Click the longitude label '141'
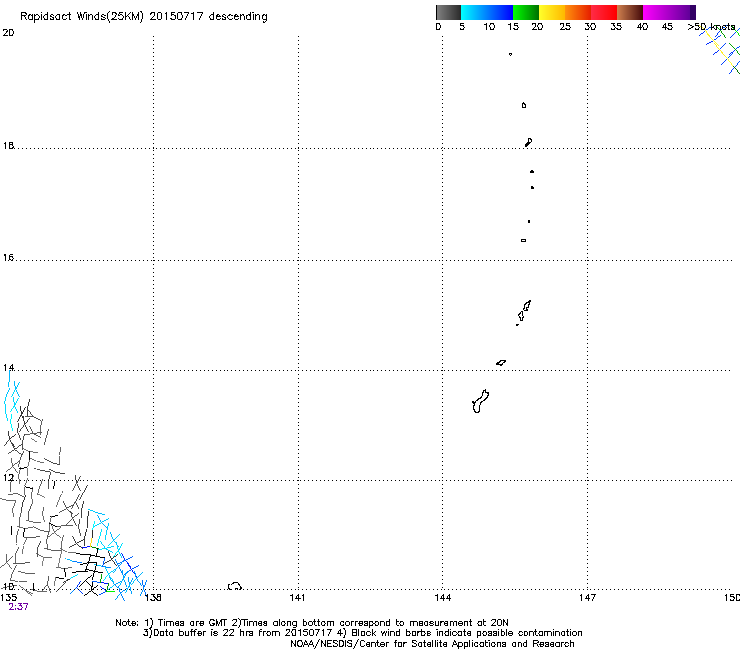Image resolution: width=740 pixels, height=650 pixels. coord(297,598)
